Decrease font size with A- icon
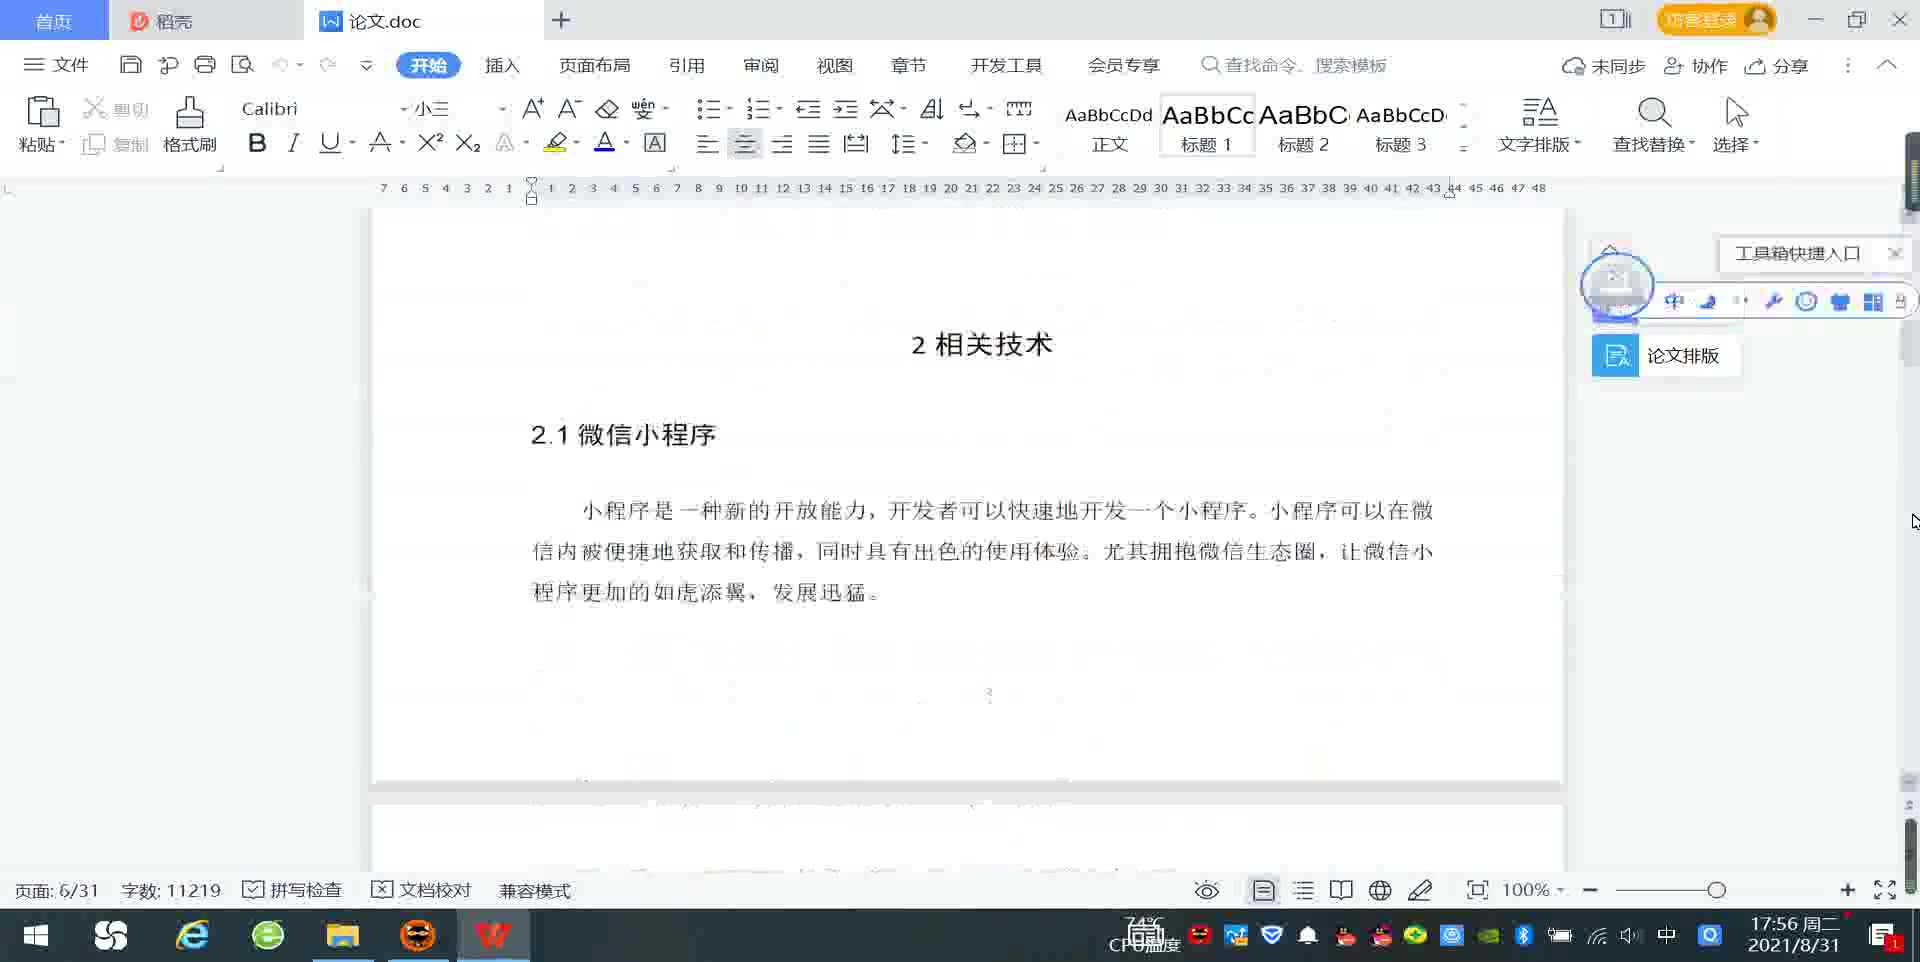 click(569, 108)
